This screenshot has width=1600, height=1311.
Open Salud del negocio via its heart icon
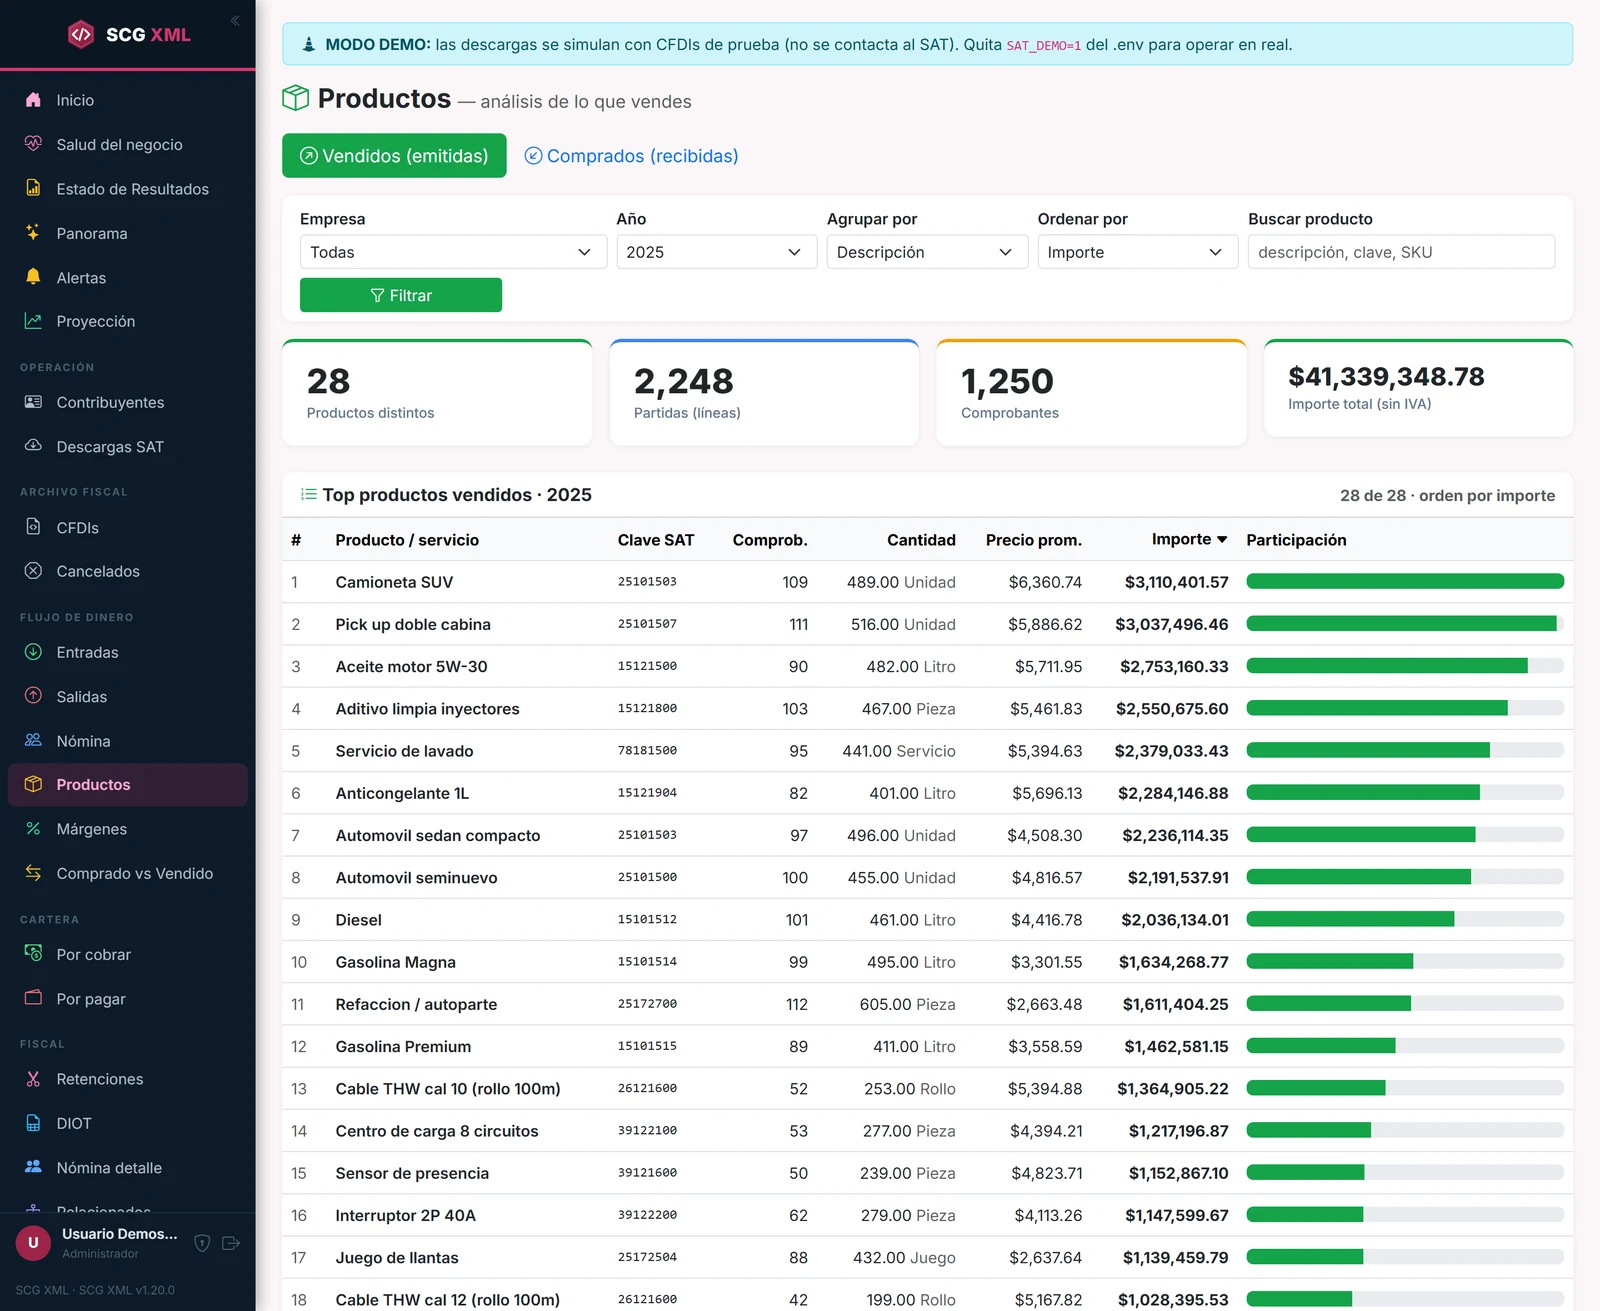[x=33, y=144]
